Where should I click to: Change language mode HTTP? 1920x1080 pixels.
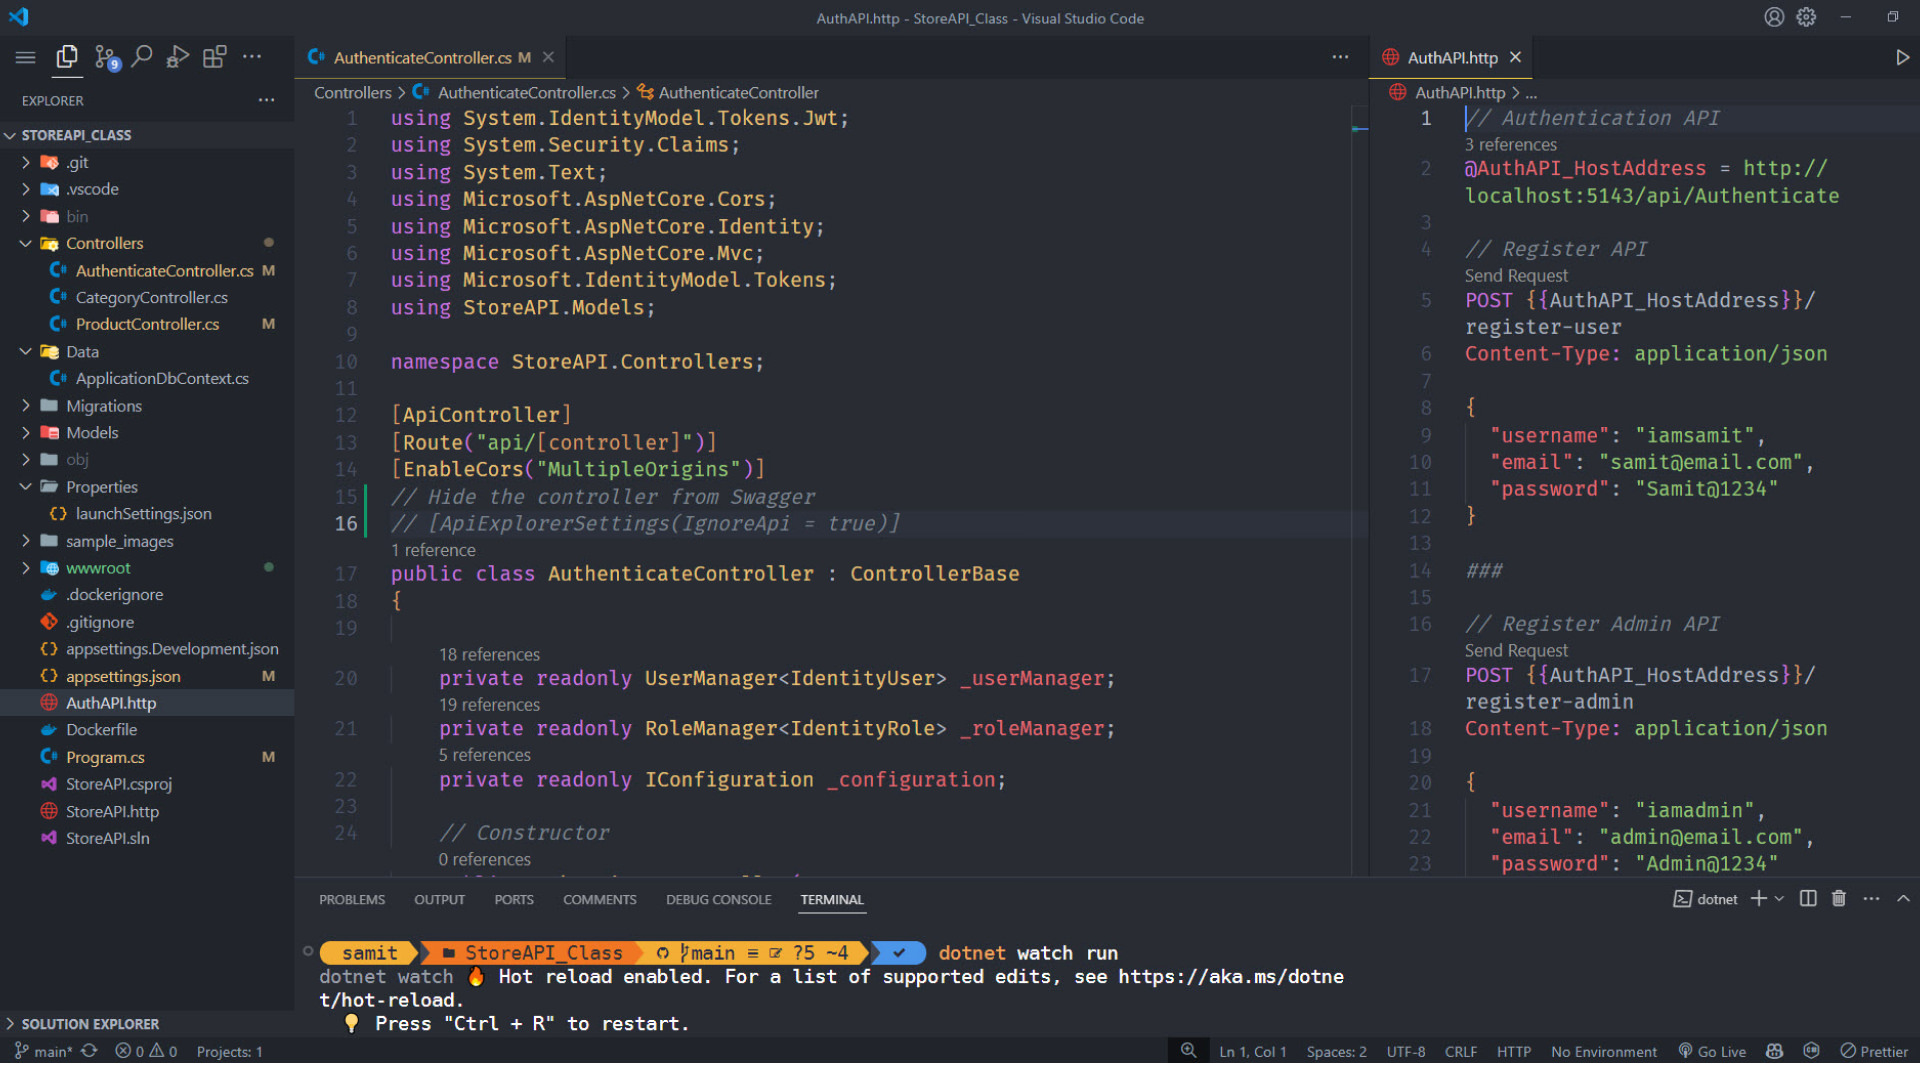tap(1513, 1051)
